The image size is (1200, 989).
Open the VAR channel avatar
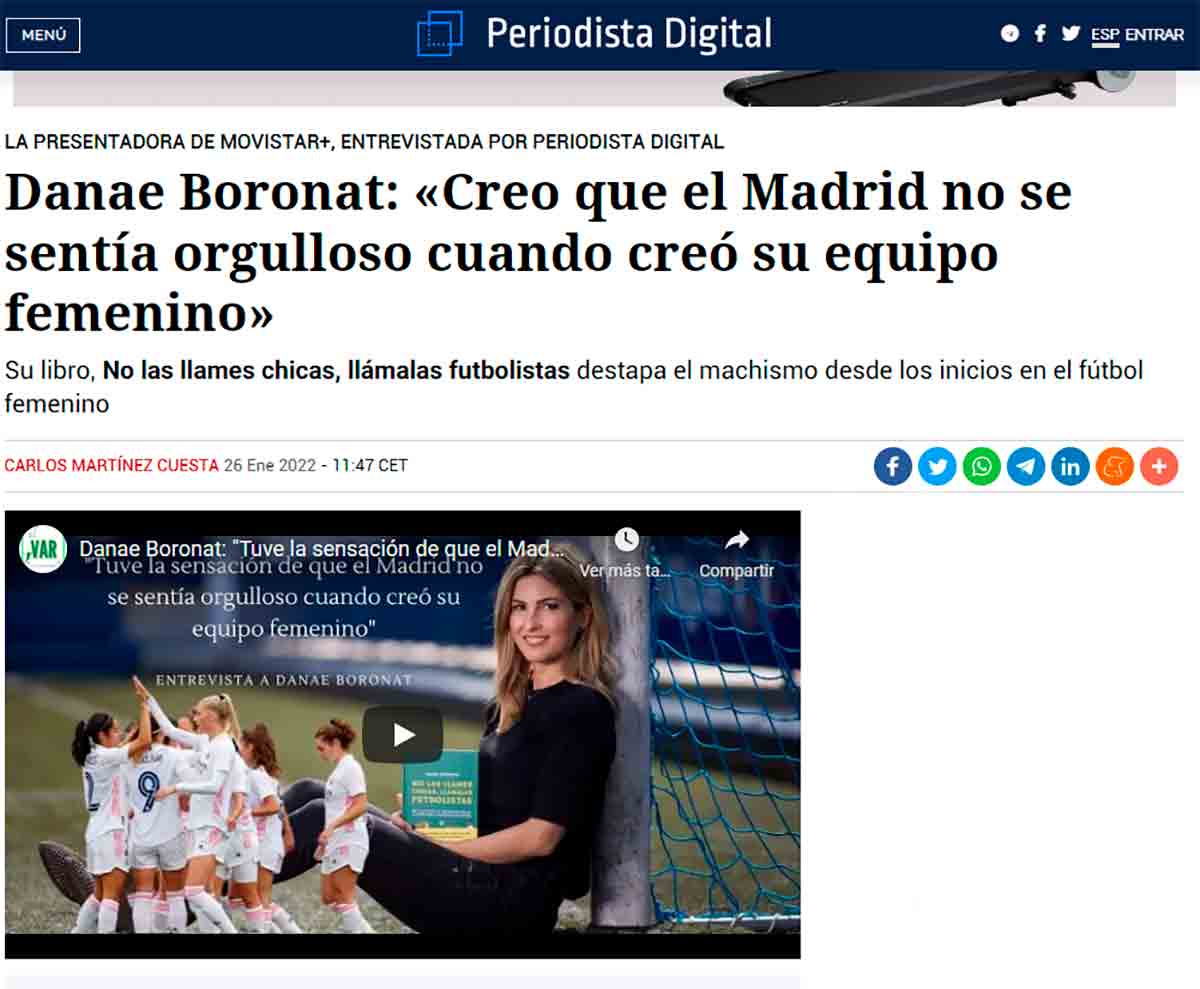[x=43, y=549]
